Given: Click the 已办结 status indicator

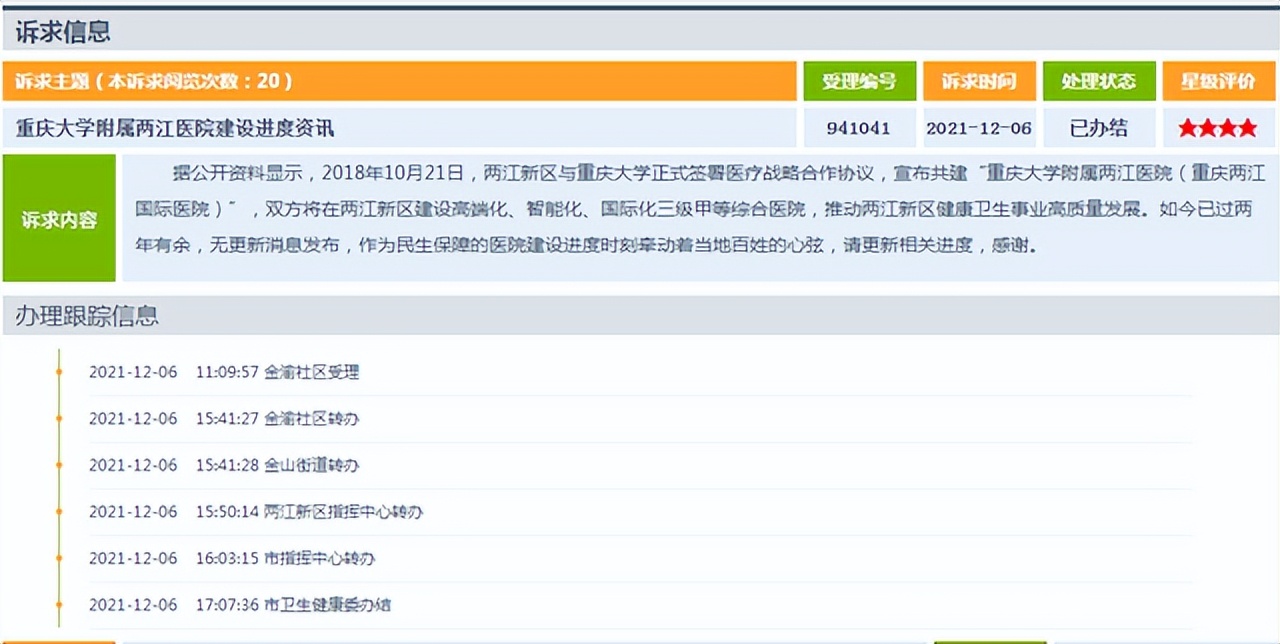Looking at the screenshot, I should click(x=1098, y=128).
